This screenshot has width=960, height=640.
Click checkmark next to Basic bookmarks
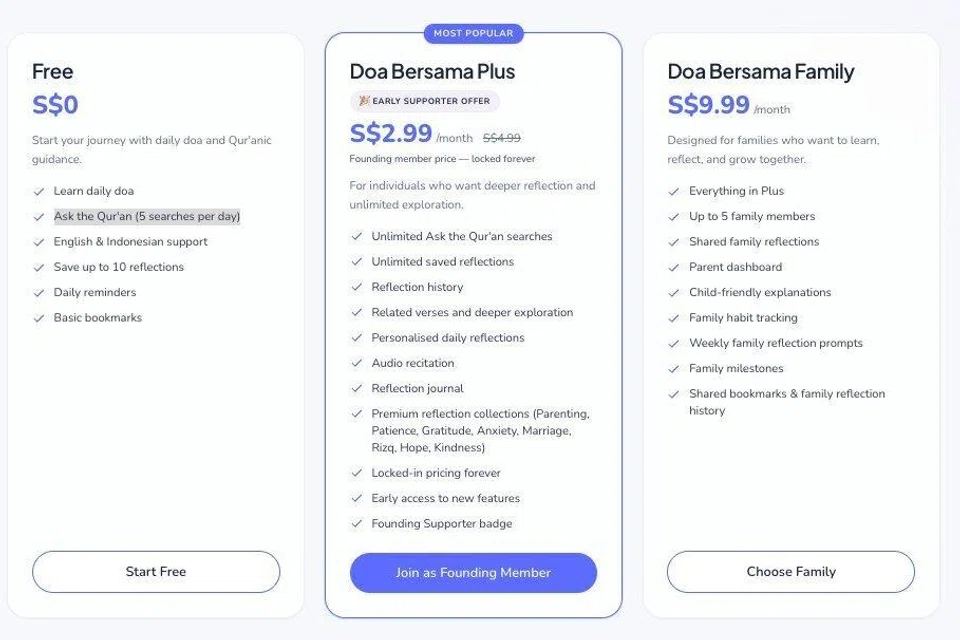(39, 318)
